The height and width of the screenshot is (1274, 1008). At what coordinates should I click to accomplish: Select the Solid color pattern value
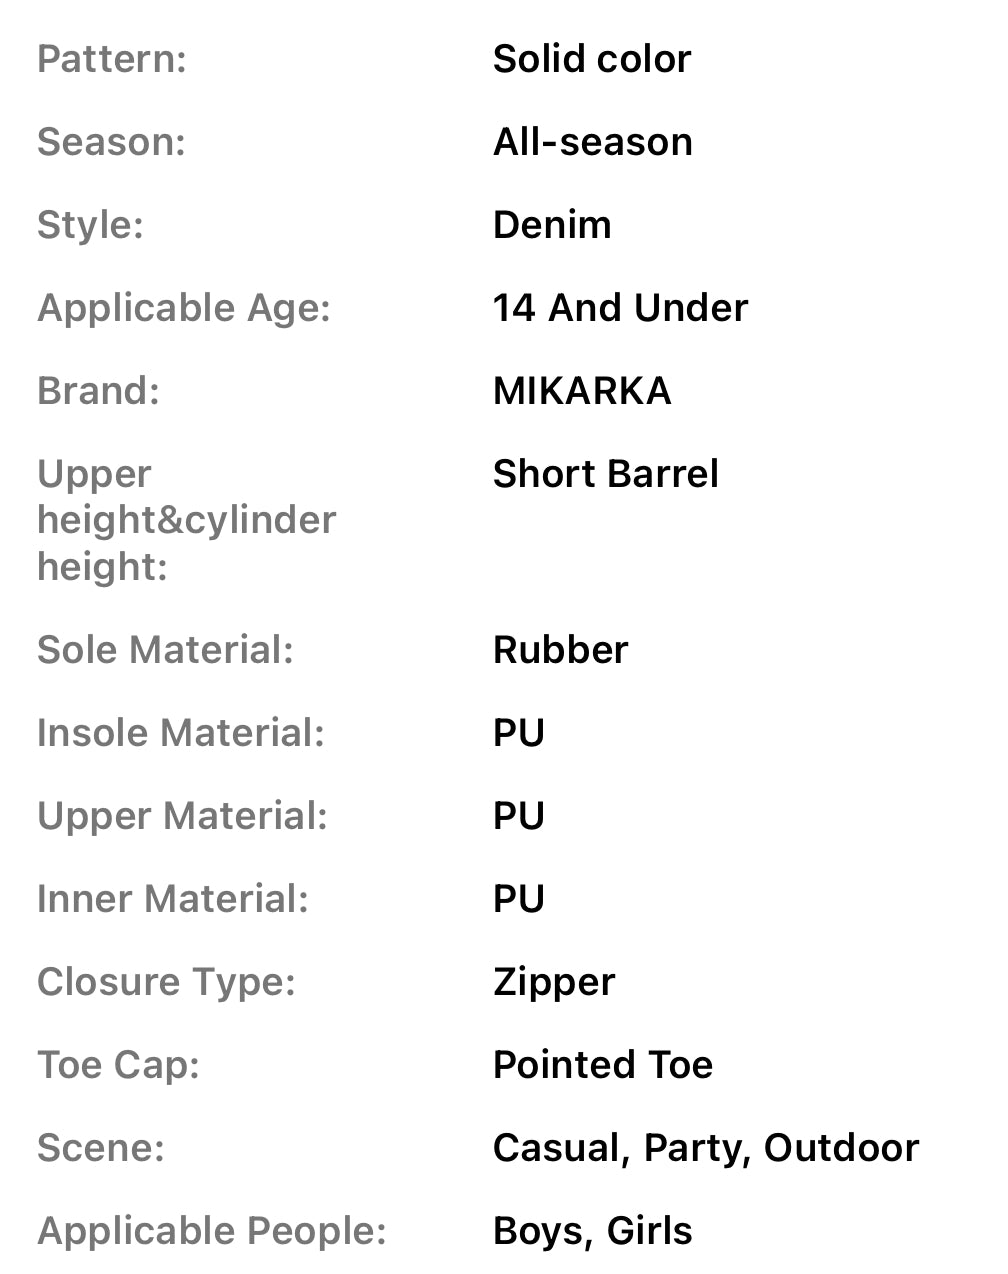tap(592, 59)
